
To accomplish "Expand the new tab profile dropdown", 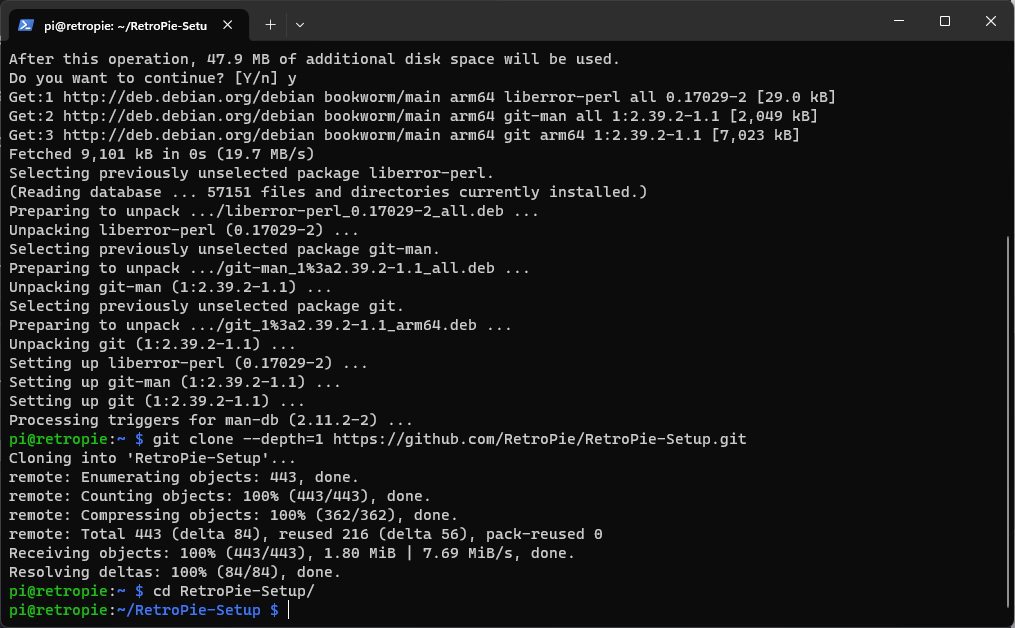I will (x=300, y=24).
